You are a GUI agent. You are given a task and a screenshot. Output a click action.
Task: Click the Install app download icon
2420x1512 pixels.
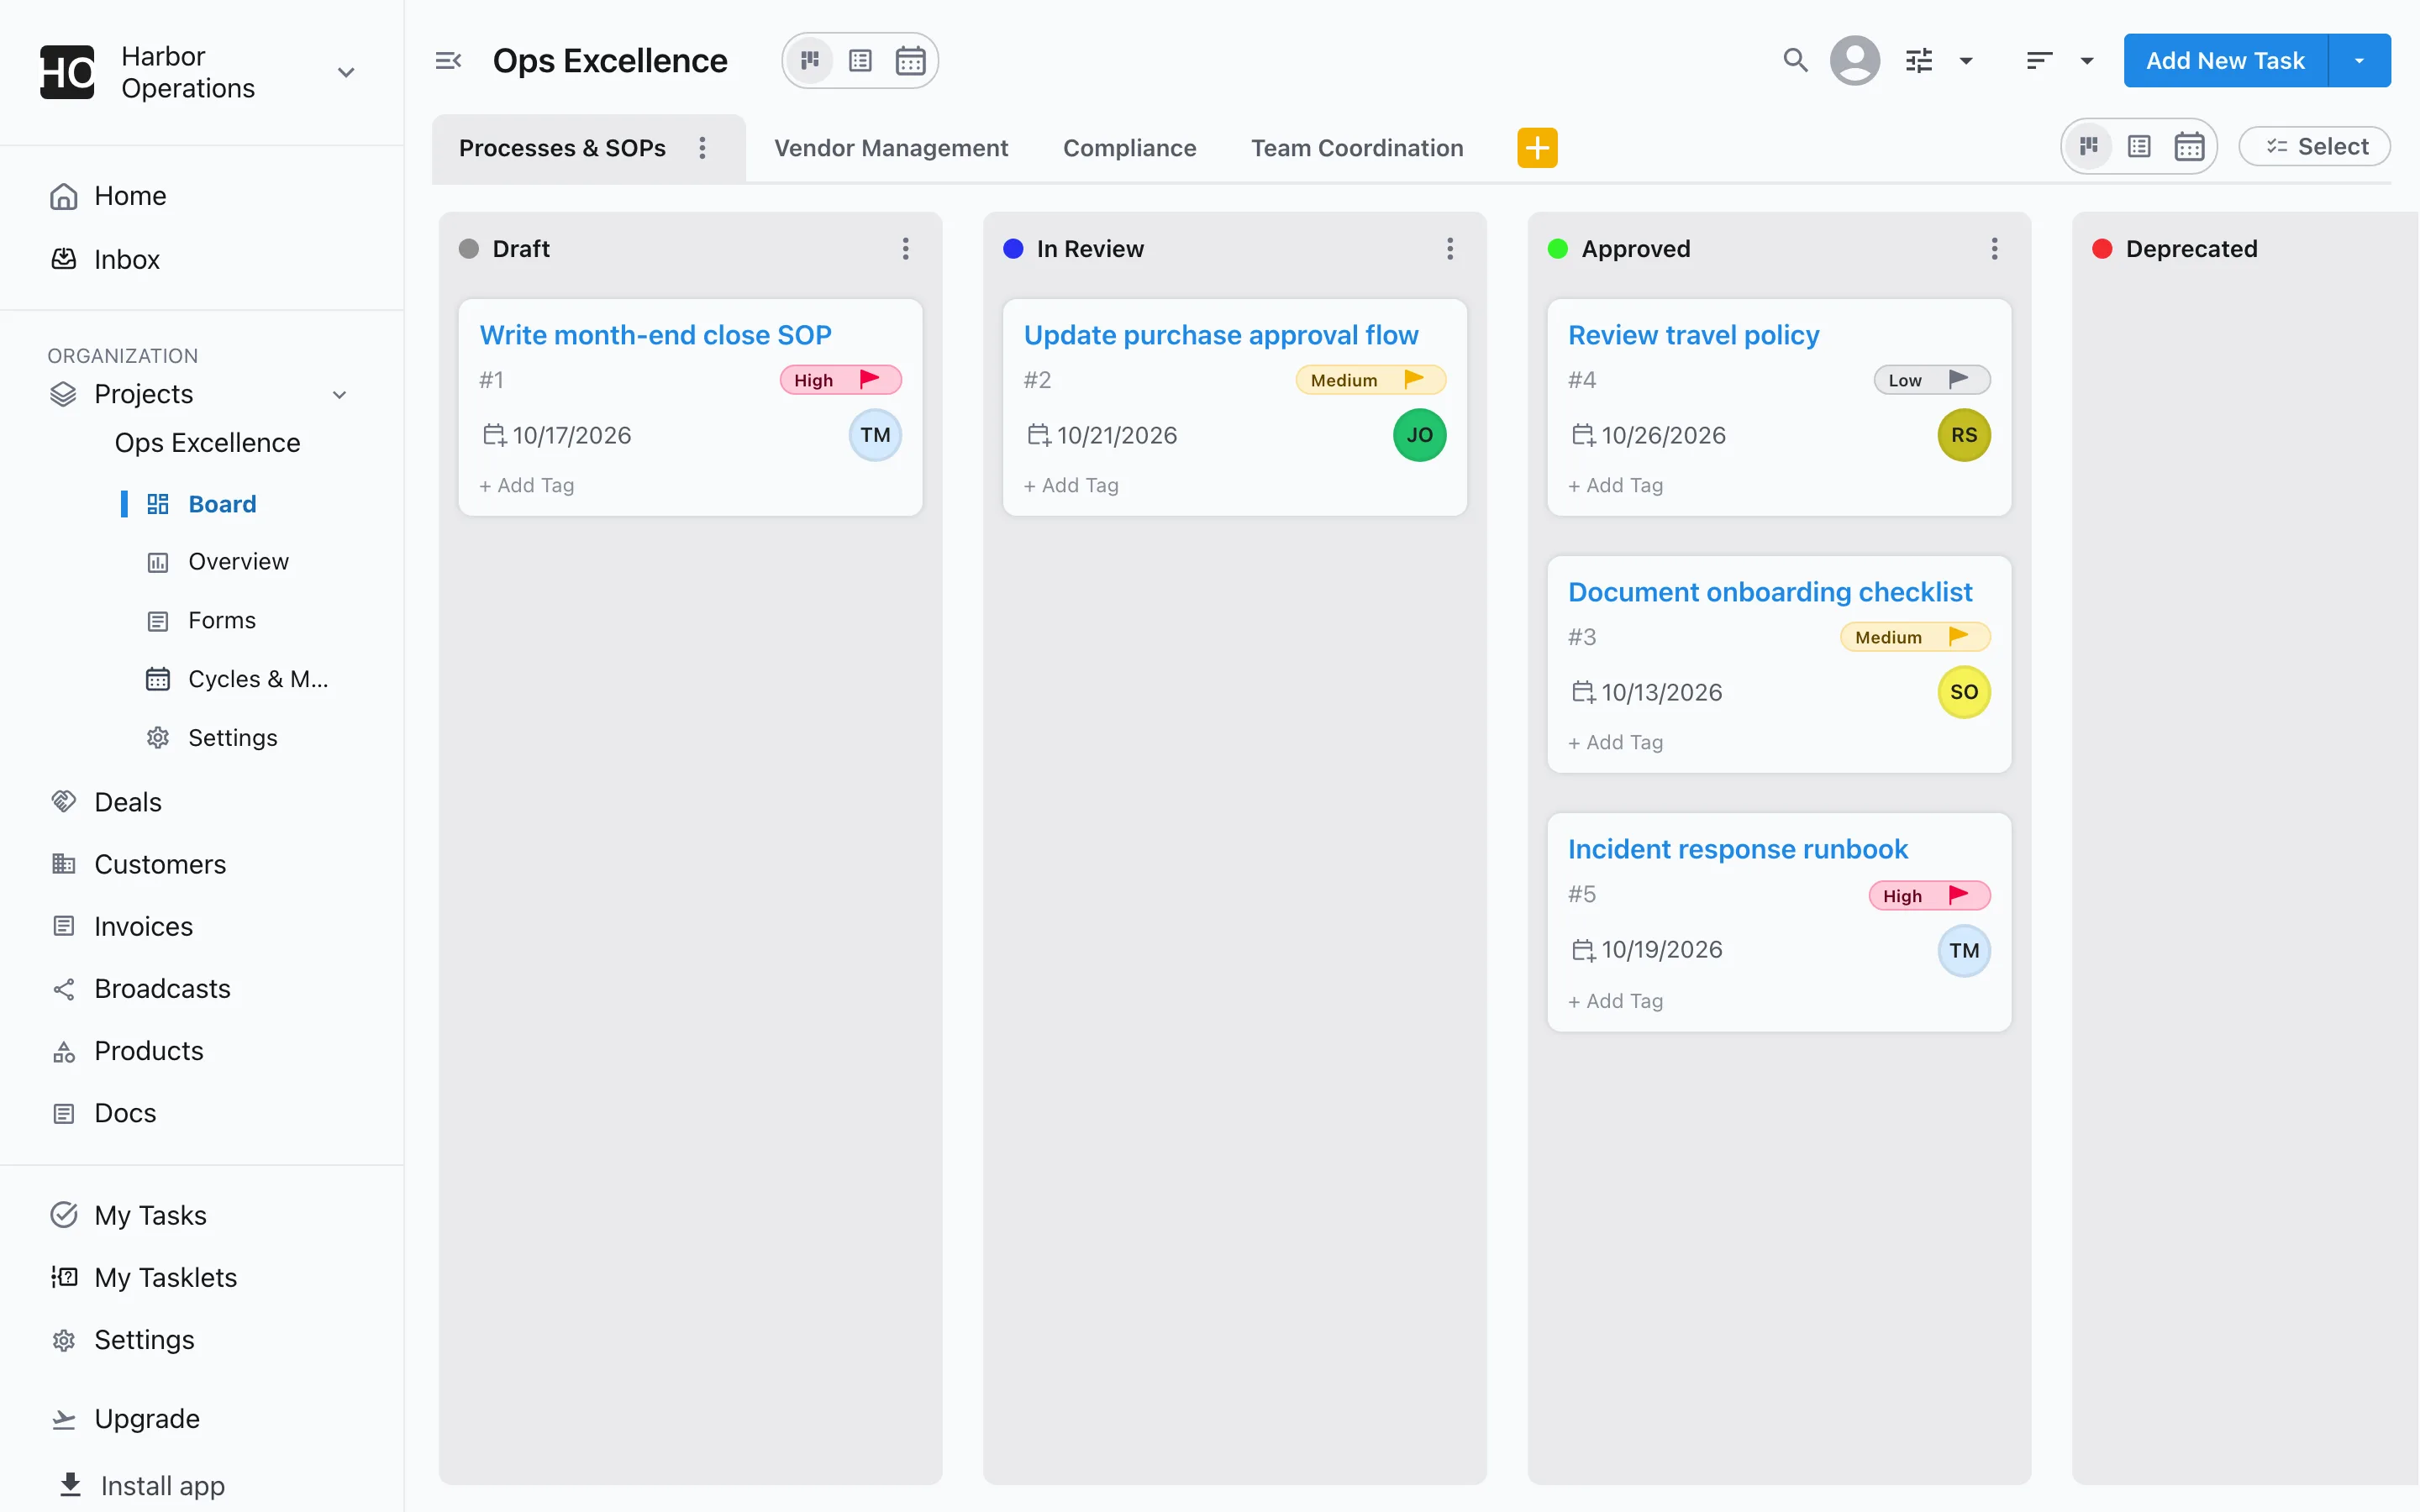[70, 1485]
